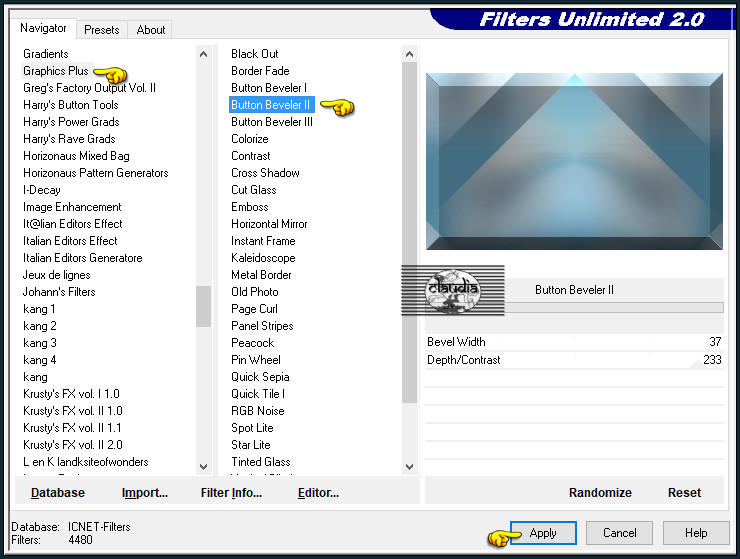Select Horizonaus Pattern Generators
Image resolution: width=740 pixels, height=559 pixels.
pos(96,173)
